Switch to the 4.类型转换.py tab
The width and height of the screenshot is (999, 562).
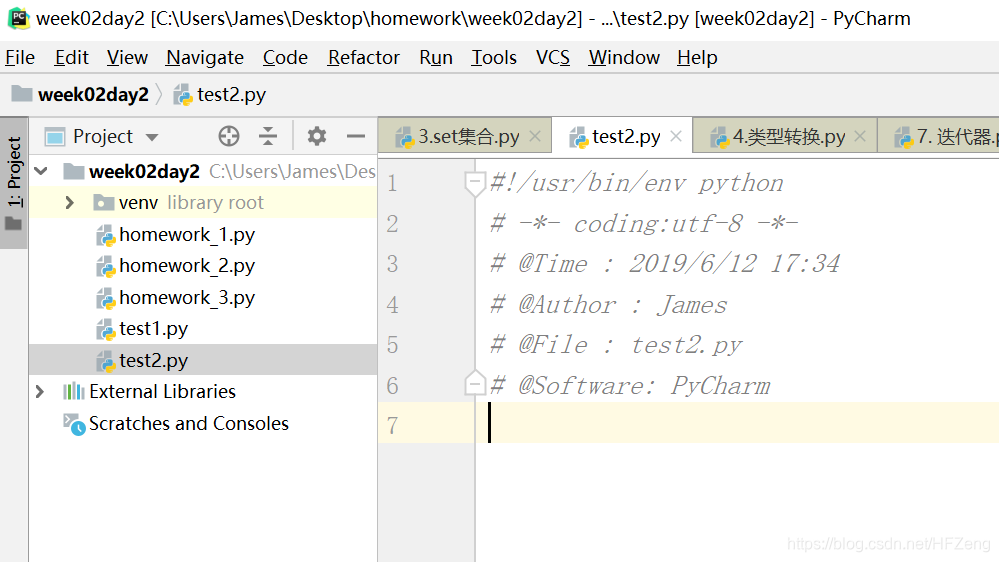(x=785, y=136)
